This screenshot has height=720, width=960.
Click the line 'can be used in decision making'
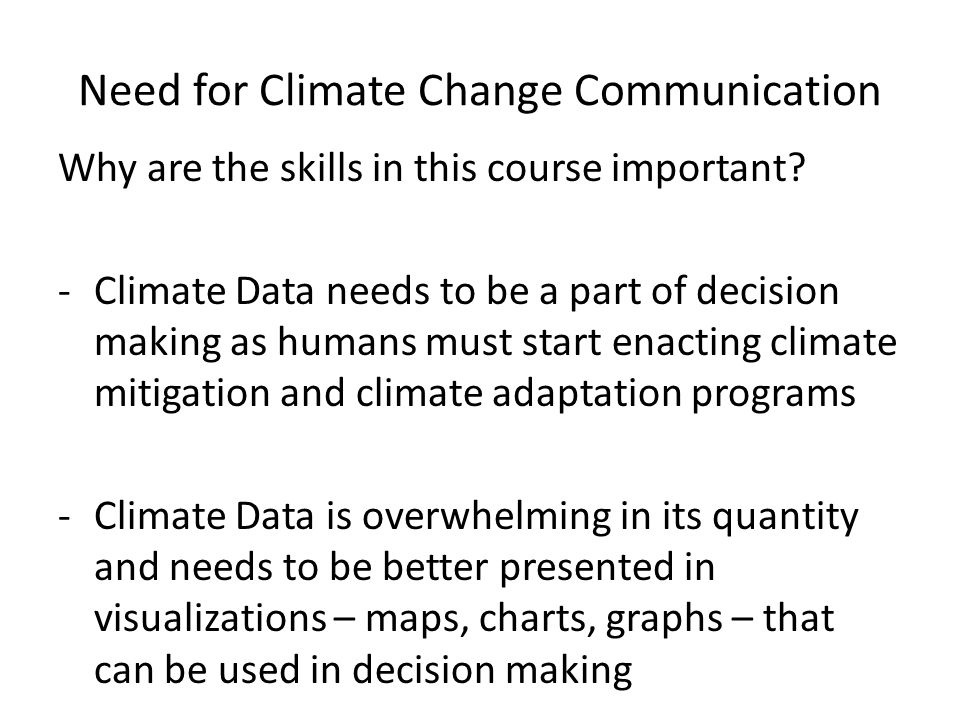363,670
